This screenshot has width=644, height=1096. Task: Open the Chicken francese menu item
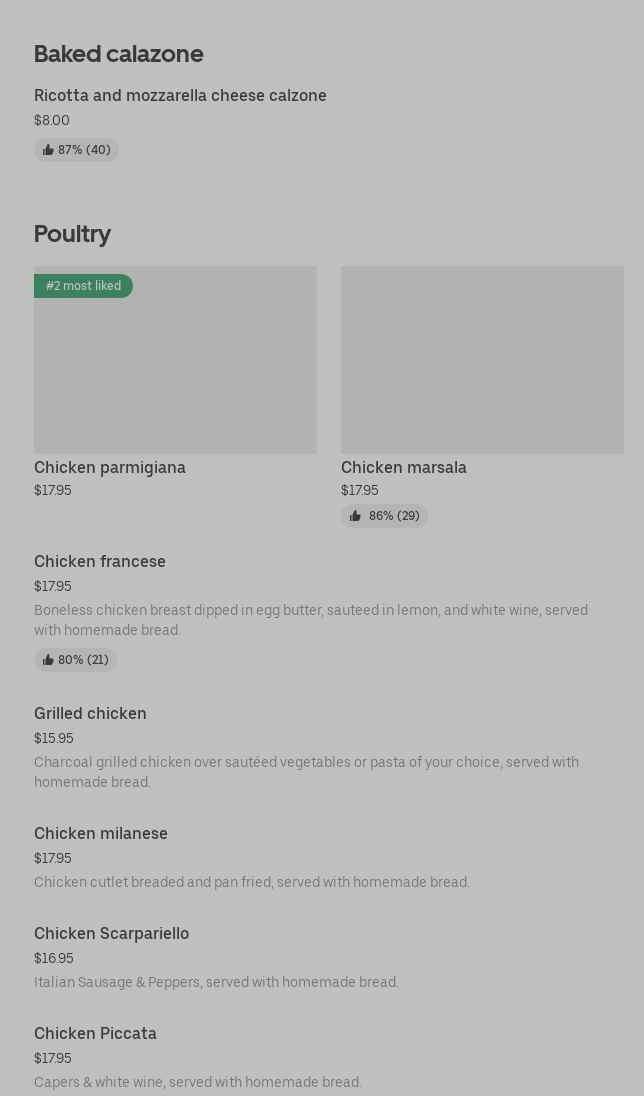pos(100,562)
